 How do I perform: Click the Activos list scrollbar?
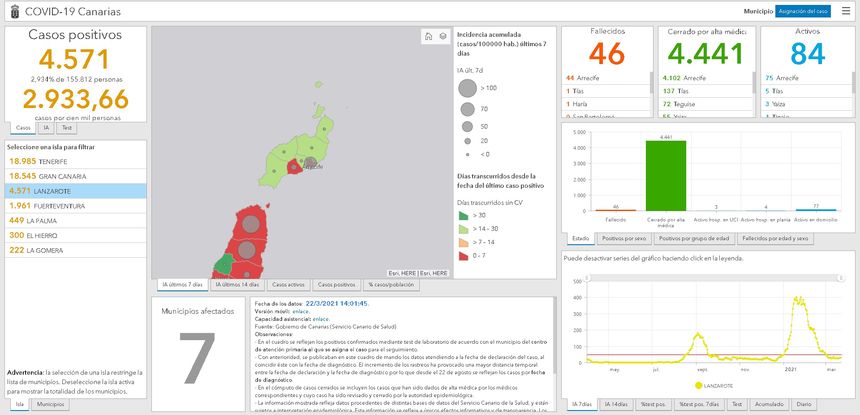(x=853, y=83)
